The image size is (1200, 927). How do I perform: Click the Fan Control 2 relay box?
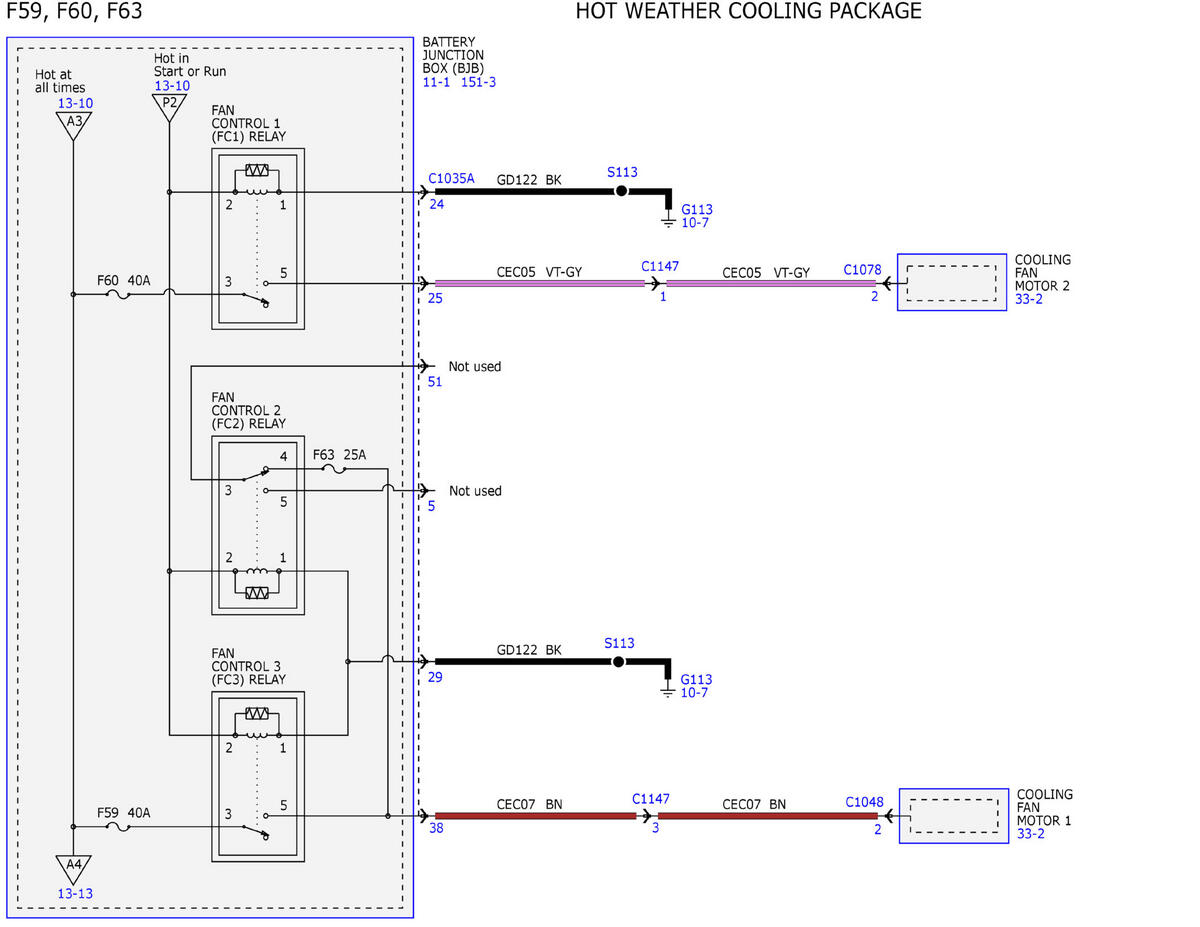pyautogui.click(x=258, y=524)
